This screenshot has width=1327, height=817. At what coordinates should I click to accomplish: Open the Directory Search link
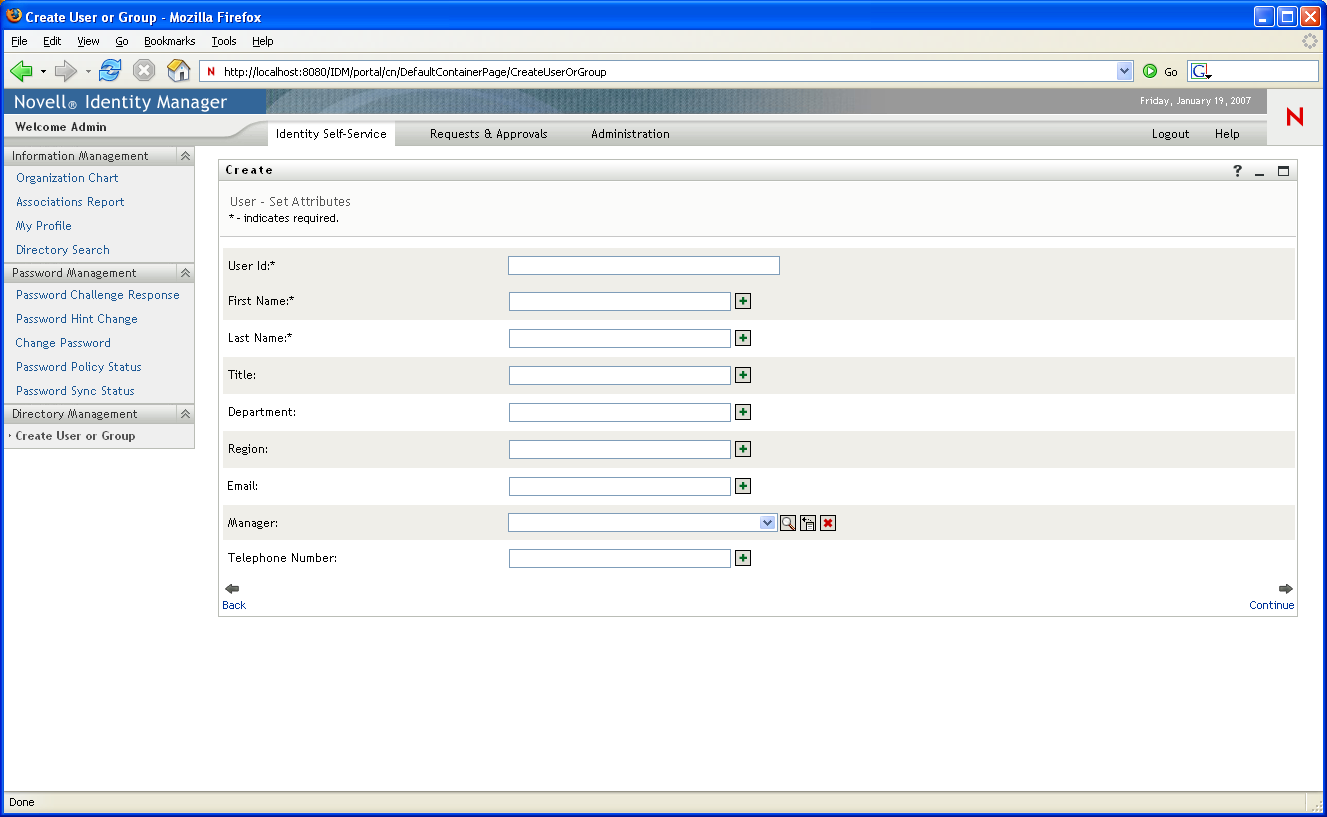coord(63,250)
